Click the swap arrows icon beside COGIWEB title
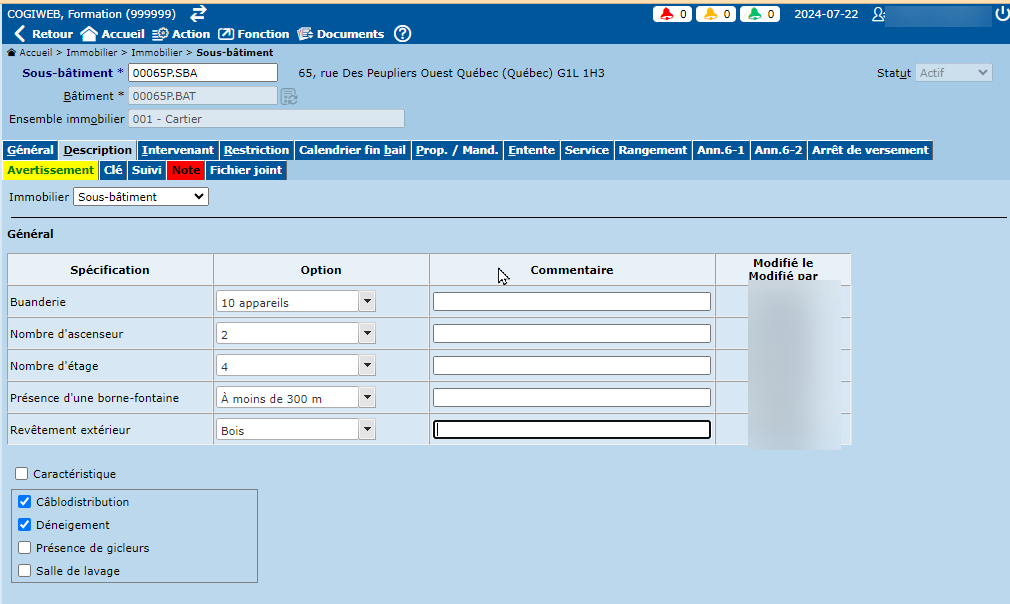This screenshot has width=1010, height=604. [x=198, y=13]
